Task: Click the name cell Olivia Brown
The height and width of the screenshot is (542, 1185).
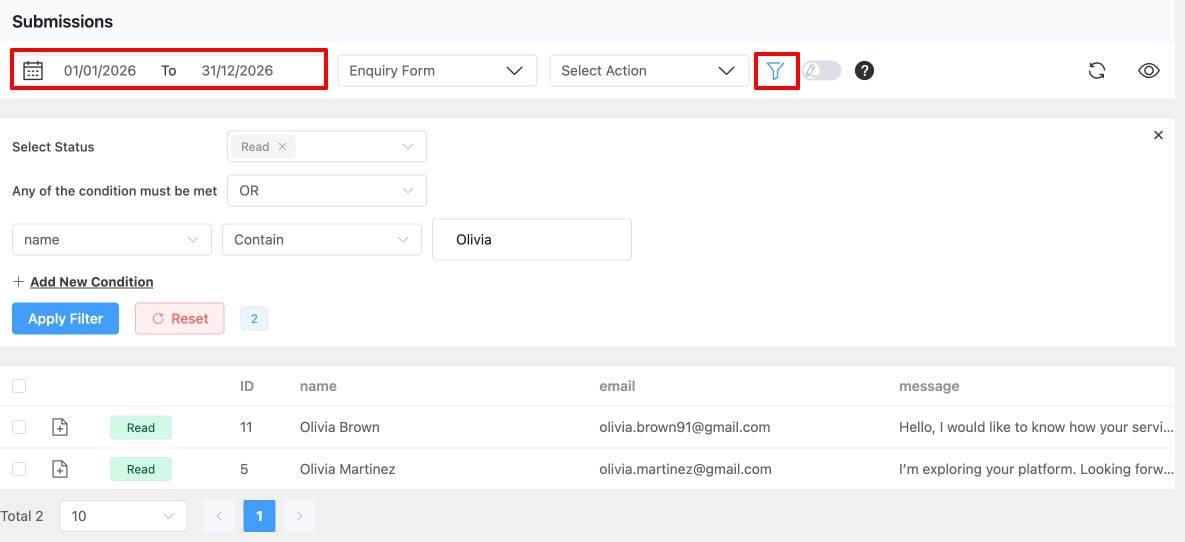Action: [x=339, y=427]
